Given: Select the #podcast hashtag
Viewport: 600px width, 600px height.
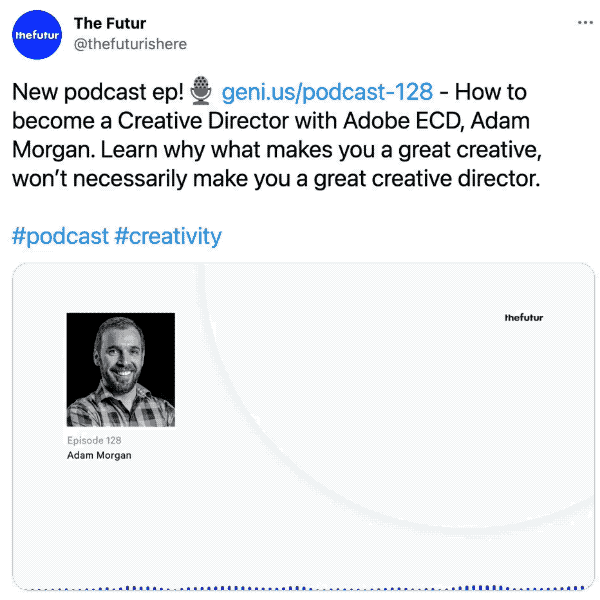Looking at the screenshot, I should (x=60, y=236).
